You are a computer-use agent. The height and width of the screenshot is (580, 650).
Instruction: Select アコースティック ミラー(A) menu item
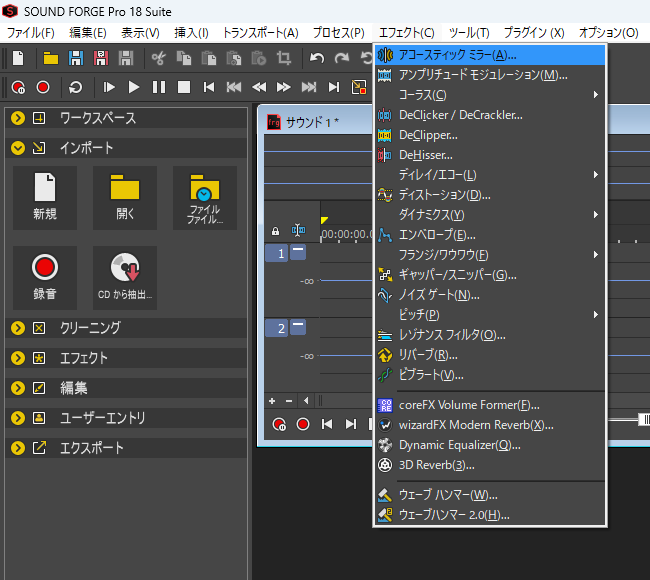(x=490, y=55)
